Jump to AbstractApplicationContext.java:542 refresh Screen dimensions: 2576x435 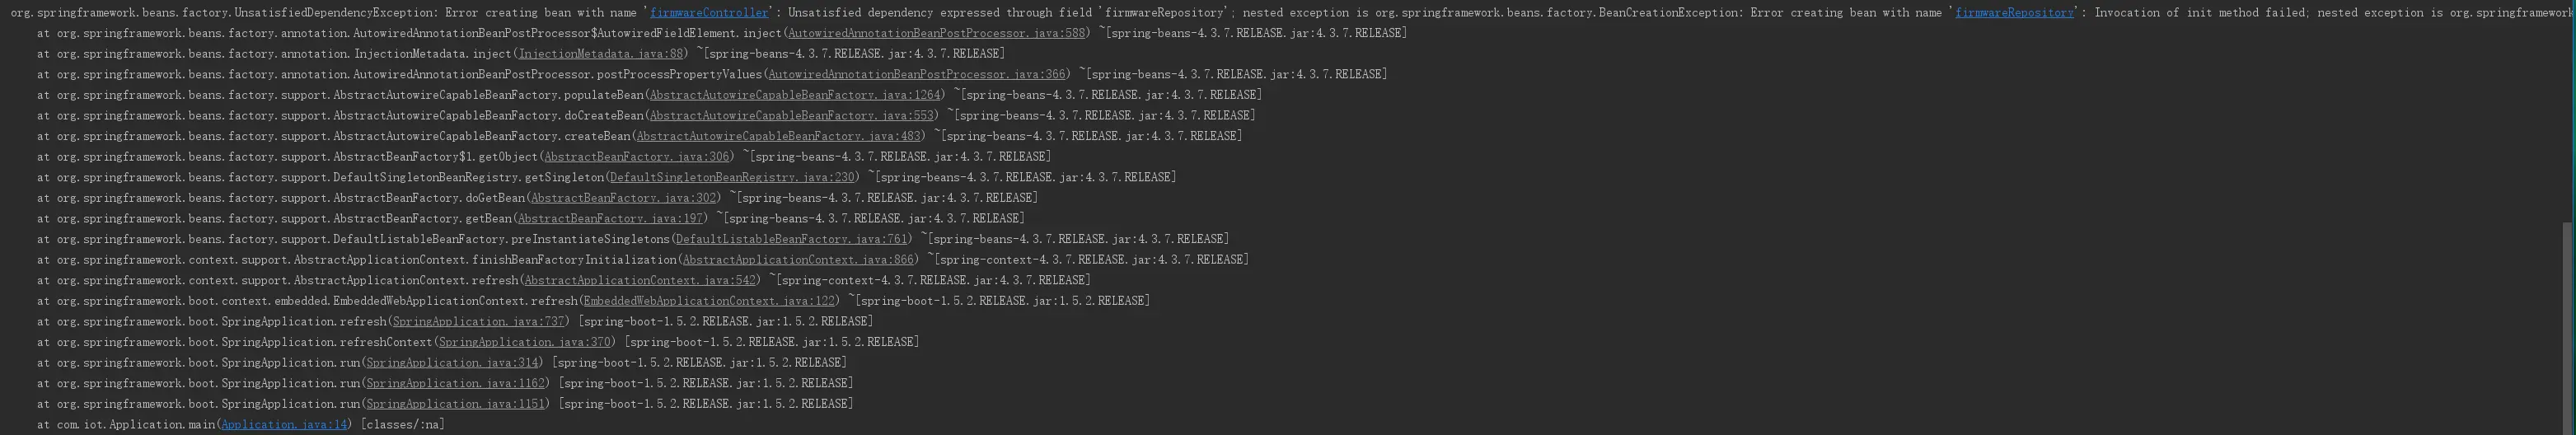tap(640, 281)
